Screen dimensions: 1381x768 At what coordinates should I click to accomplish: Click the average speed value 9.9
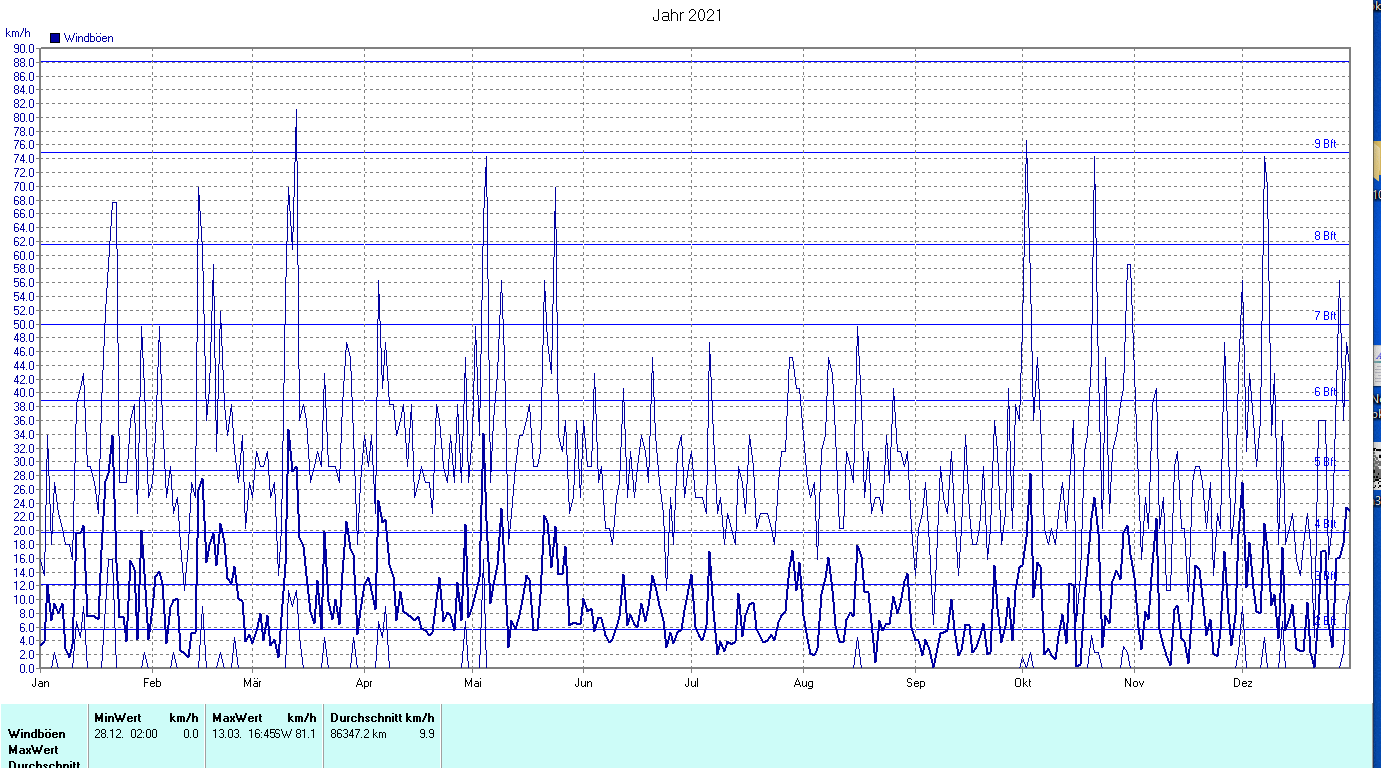(426, 734)
